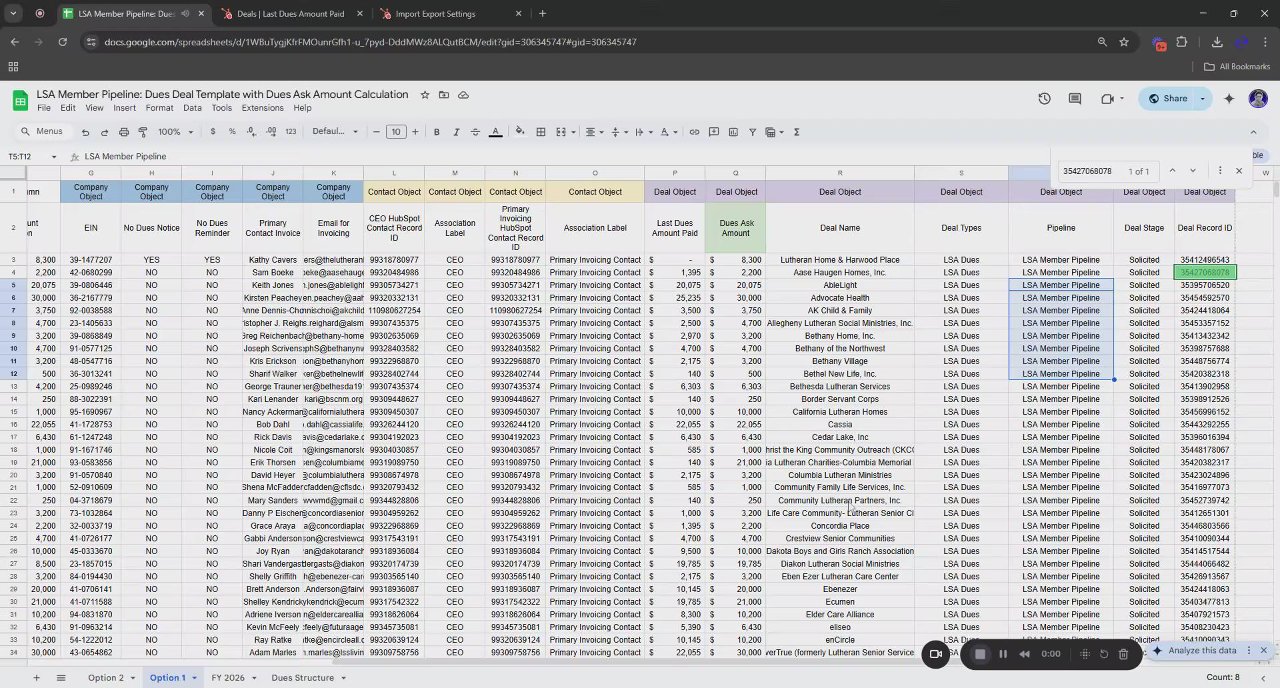Click the merge cells icon

click(x=560, y=132)
